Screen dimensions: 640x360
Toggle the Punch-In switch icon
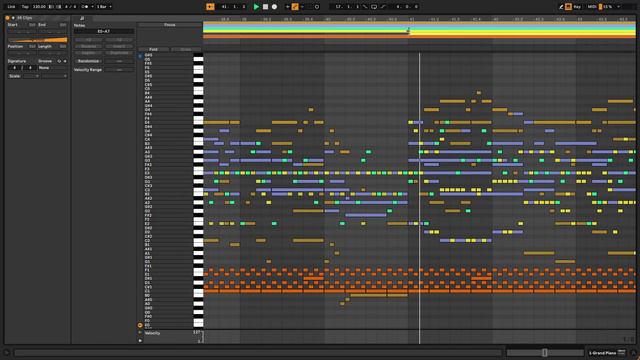point(365,7)
